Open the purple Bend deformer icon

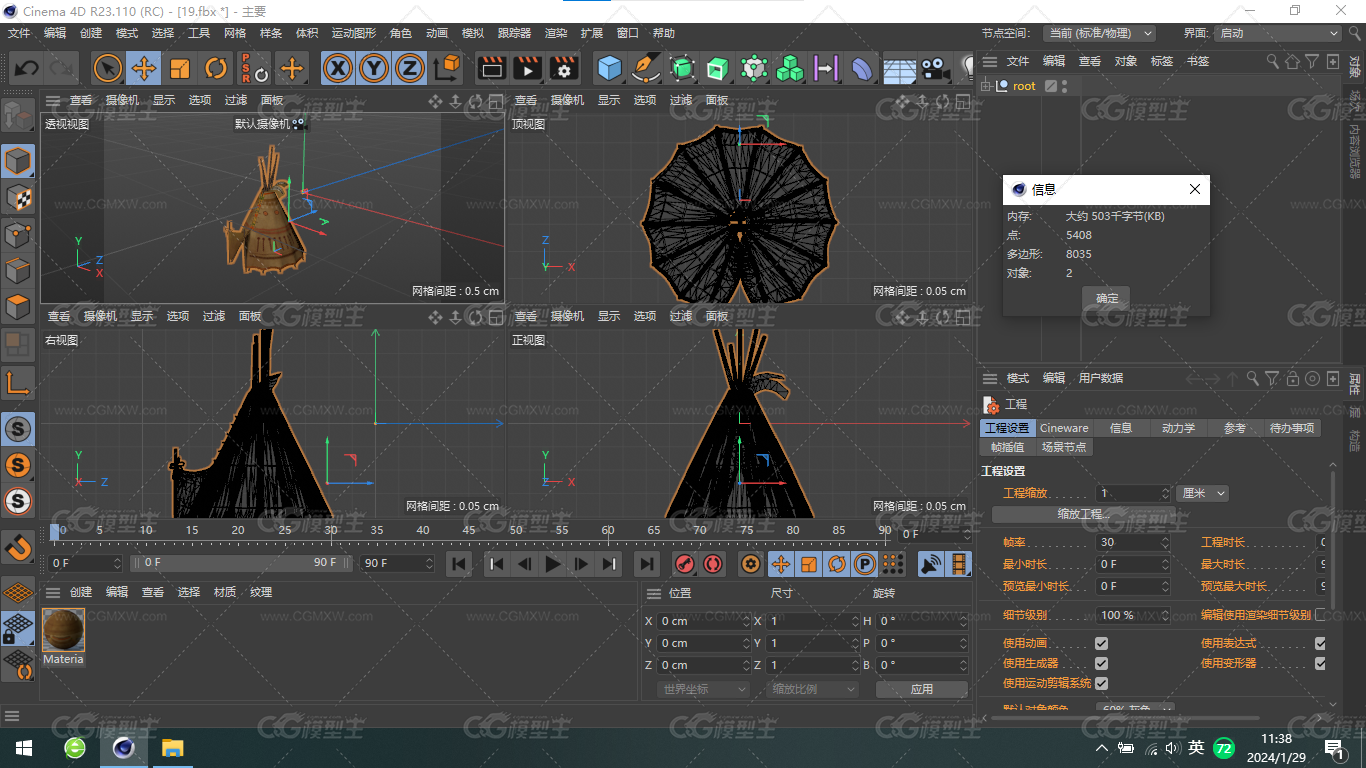point(862,68)
